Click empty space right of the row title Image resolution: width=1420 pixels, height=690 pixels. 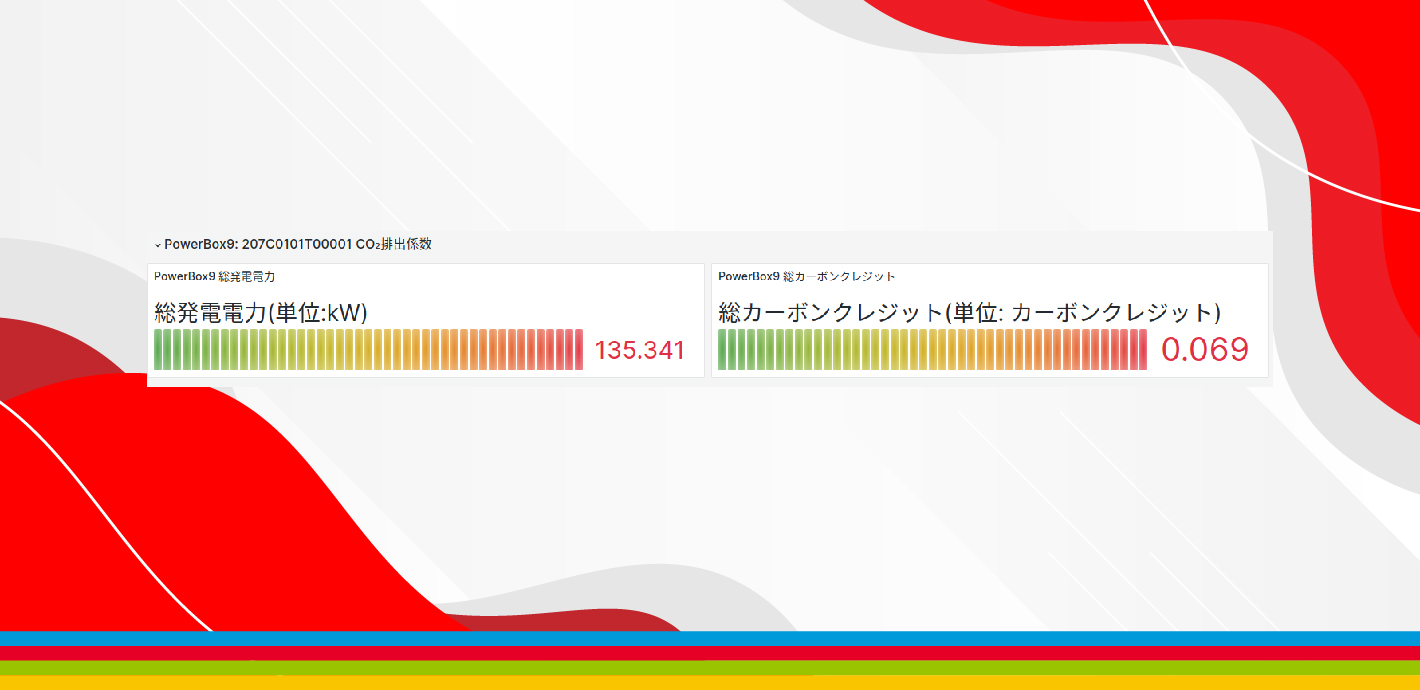[850, 244]
